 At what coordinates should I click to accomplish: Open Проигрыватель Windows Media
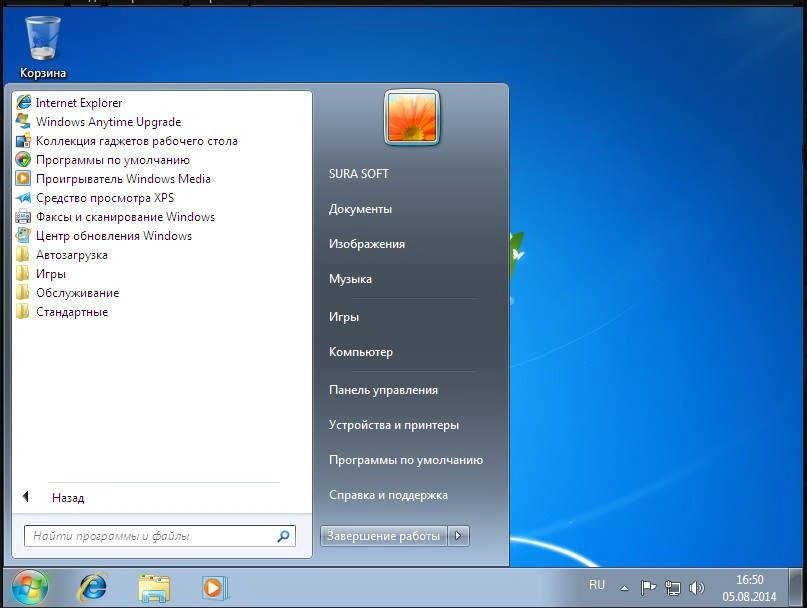105,178
